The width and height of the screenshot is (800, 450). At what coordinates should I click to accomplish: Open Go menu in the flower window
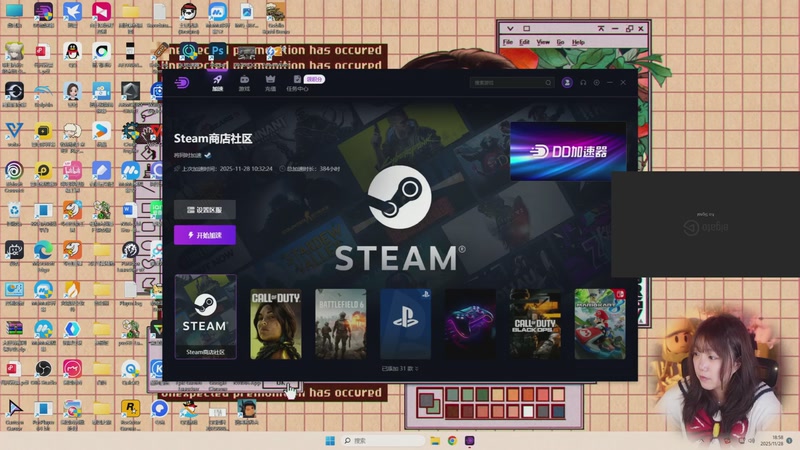pyautogui.click(x=560, y=42)
